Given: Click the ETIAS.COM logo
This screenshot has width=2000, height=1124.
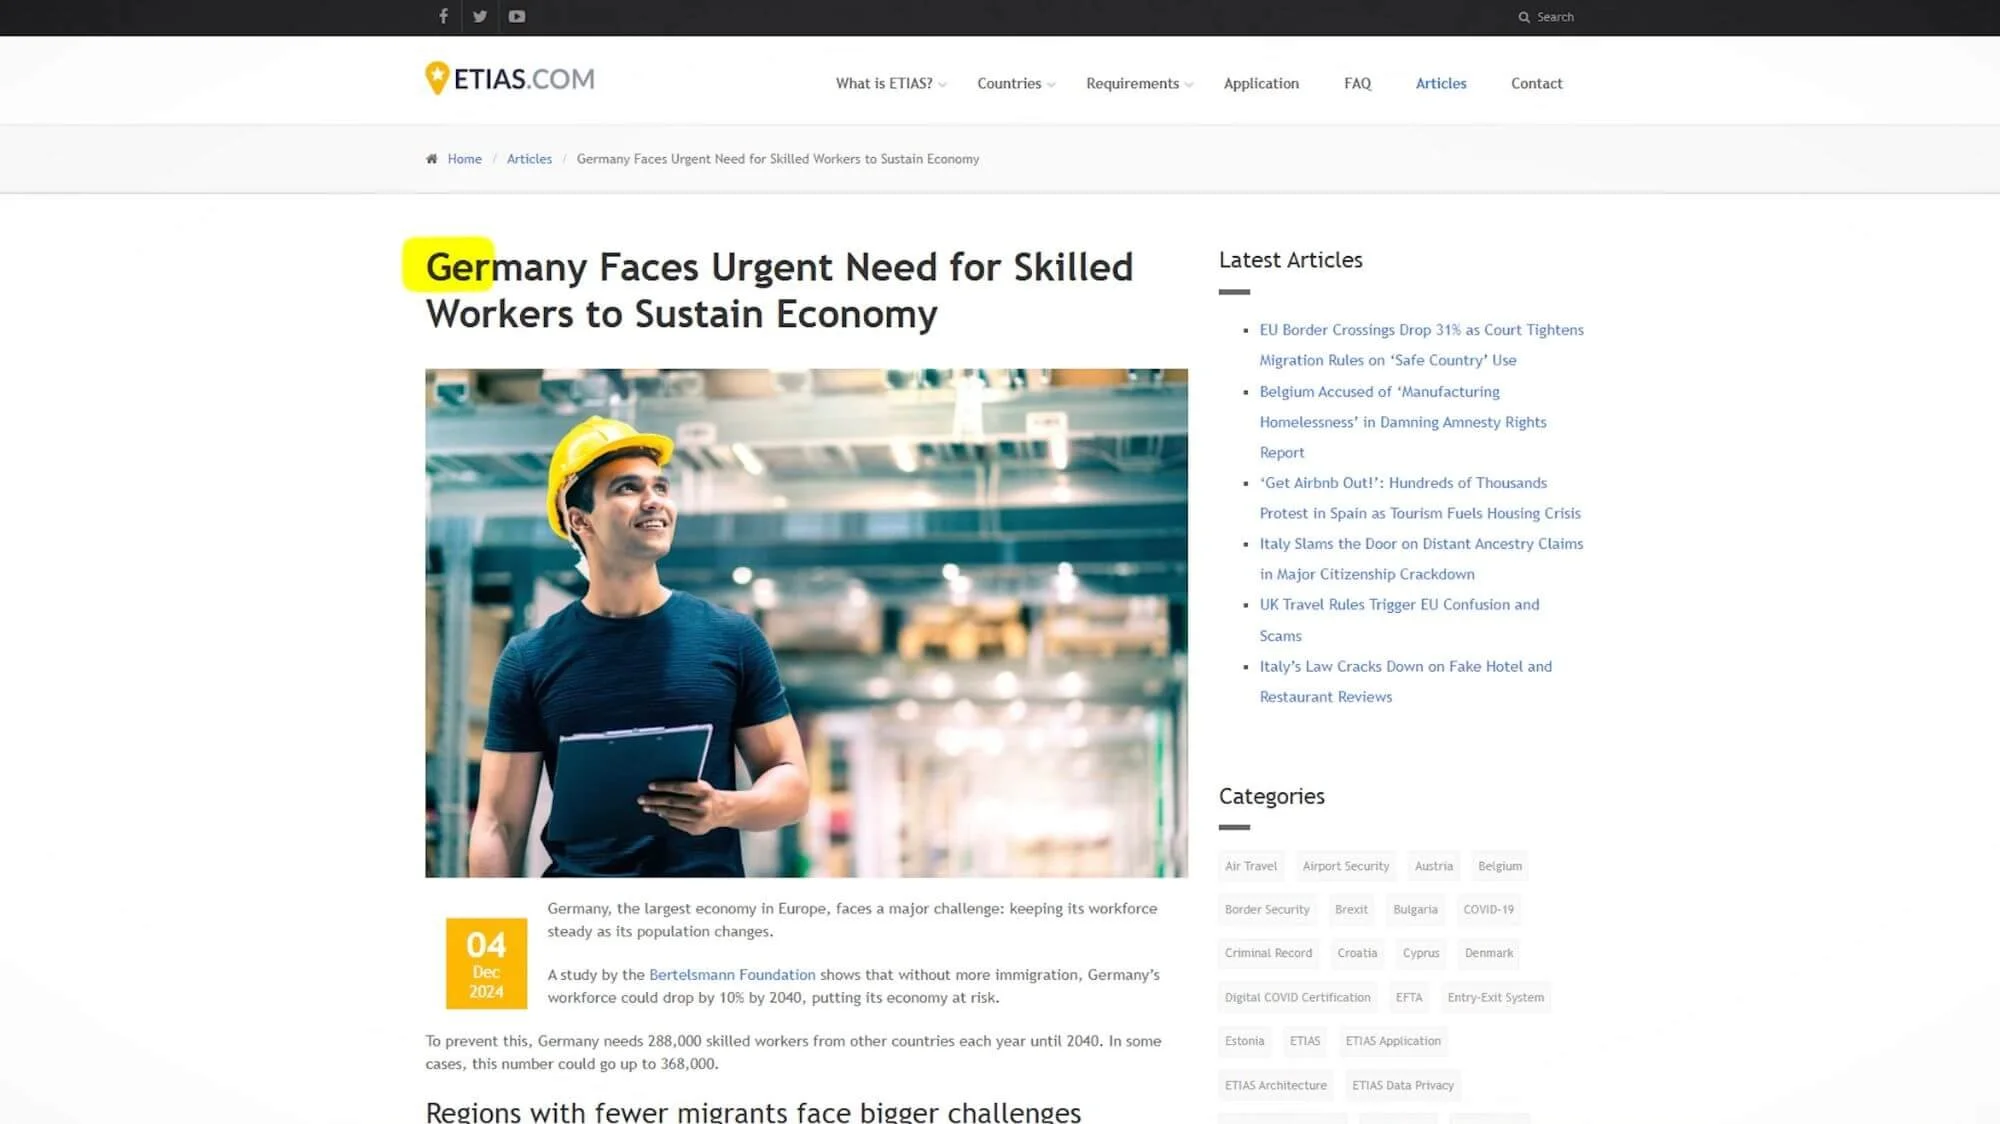Looking at the screenshot, I should tap(510, 79).
